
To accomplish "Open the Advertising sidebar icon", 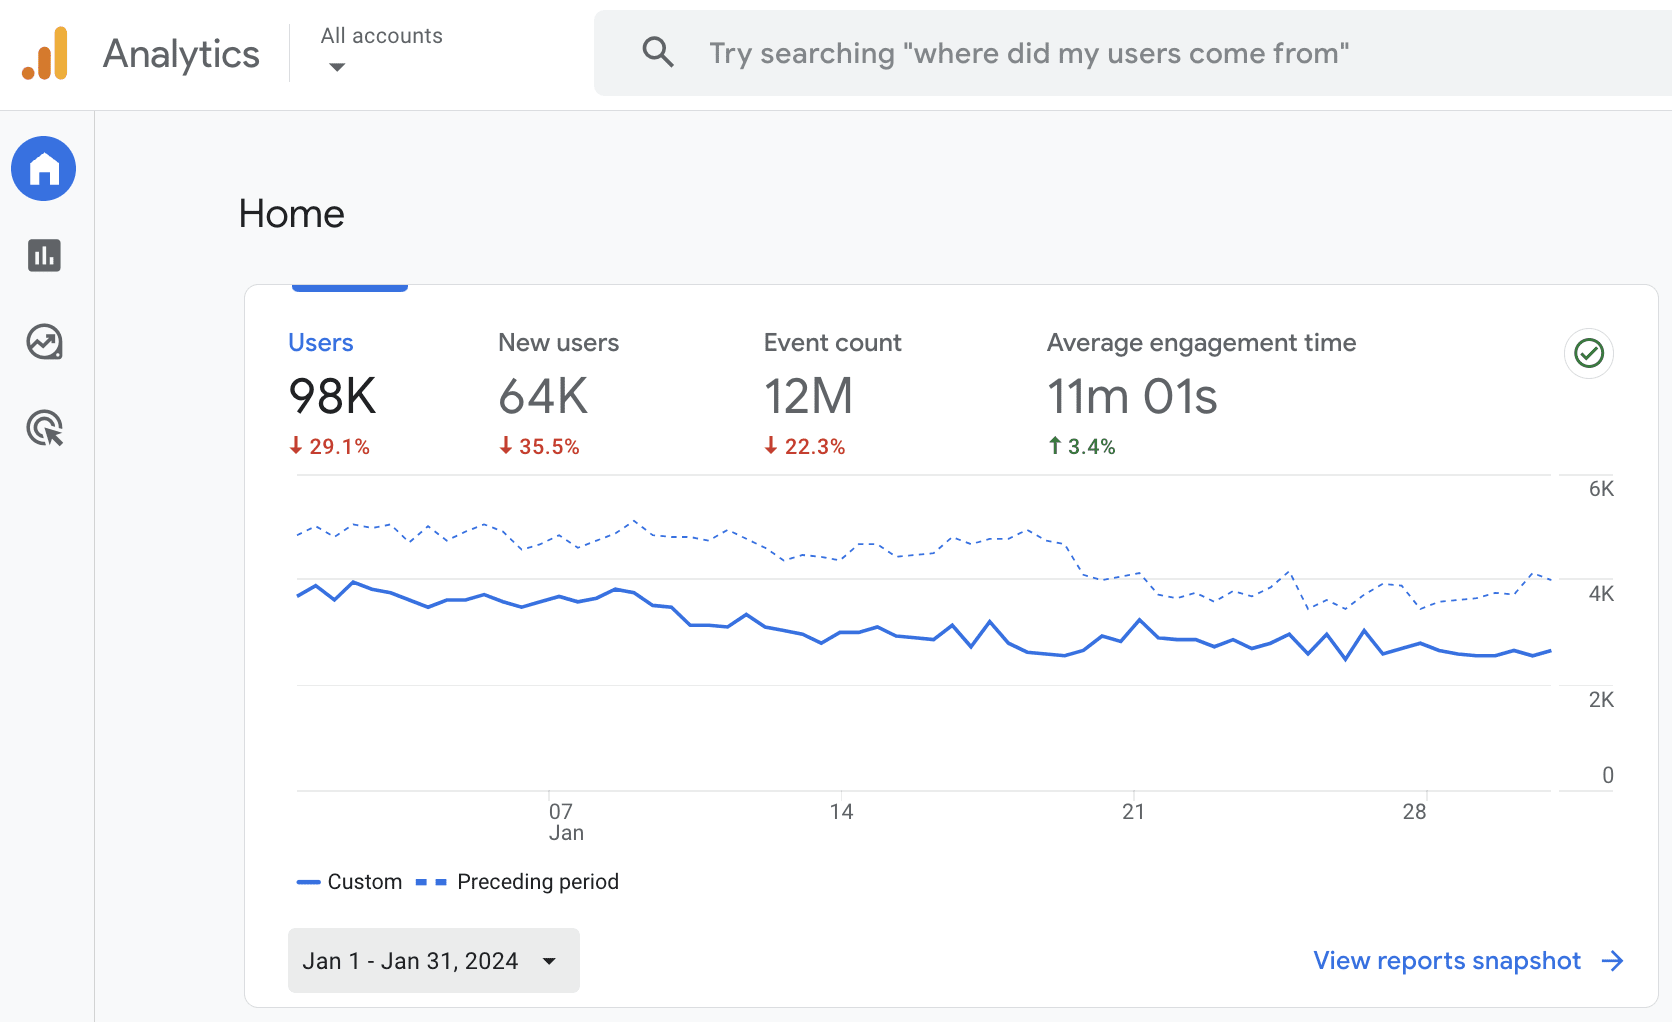I will [44, 428].
